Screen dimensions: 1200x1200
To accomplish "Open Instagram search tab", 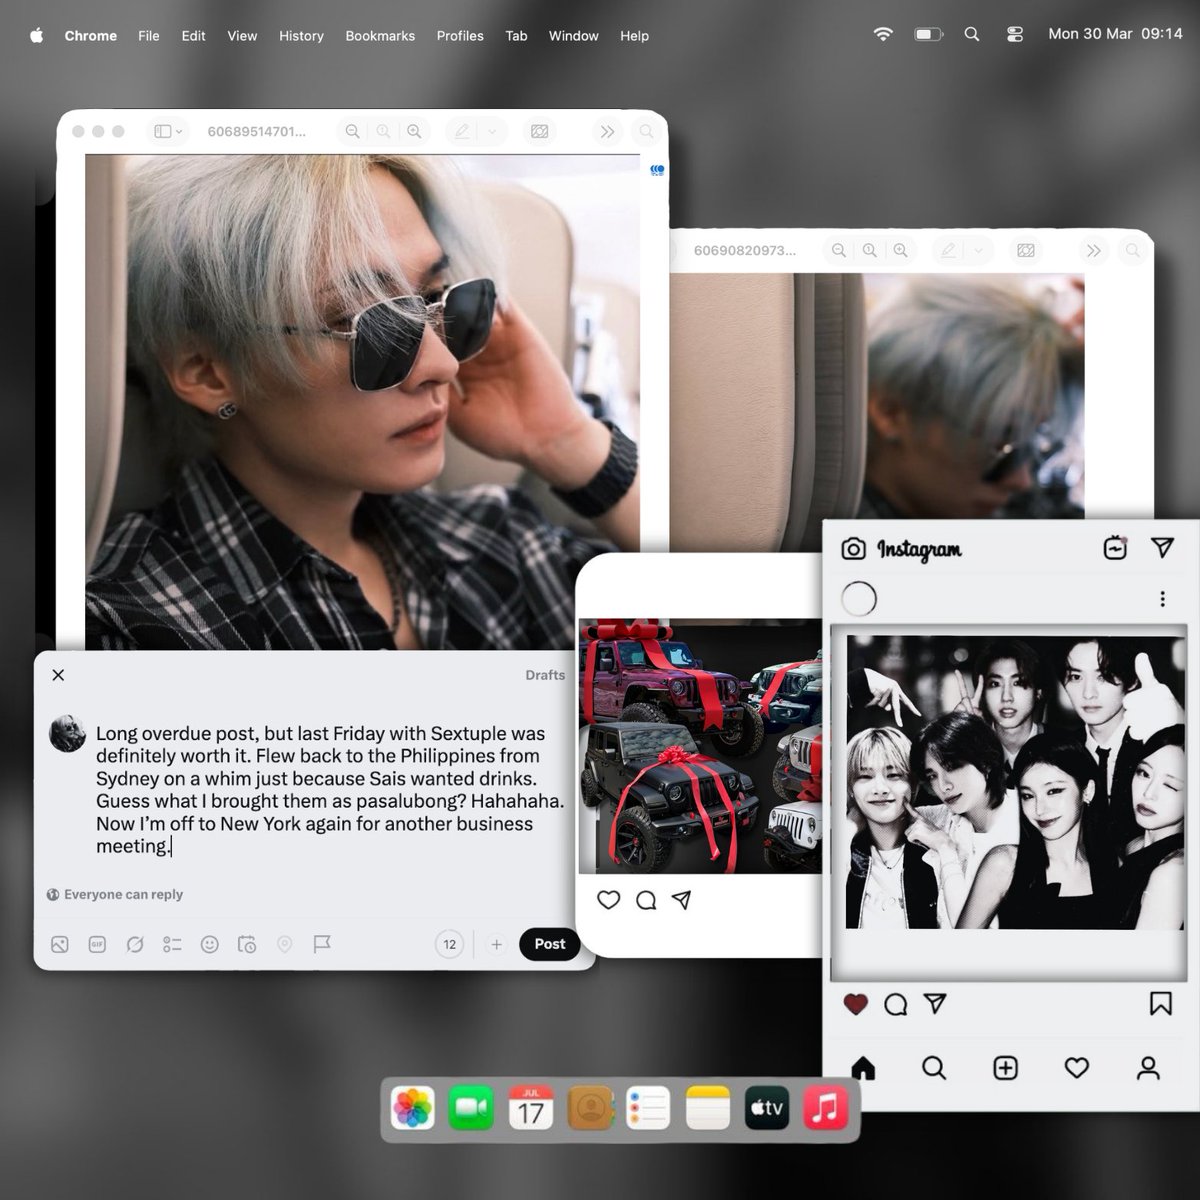I will tap(934, 1068).
